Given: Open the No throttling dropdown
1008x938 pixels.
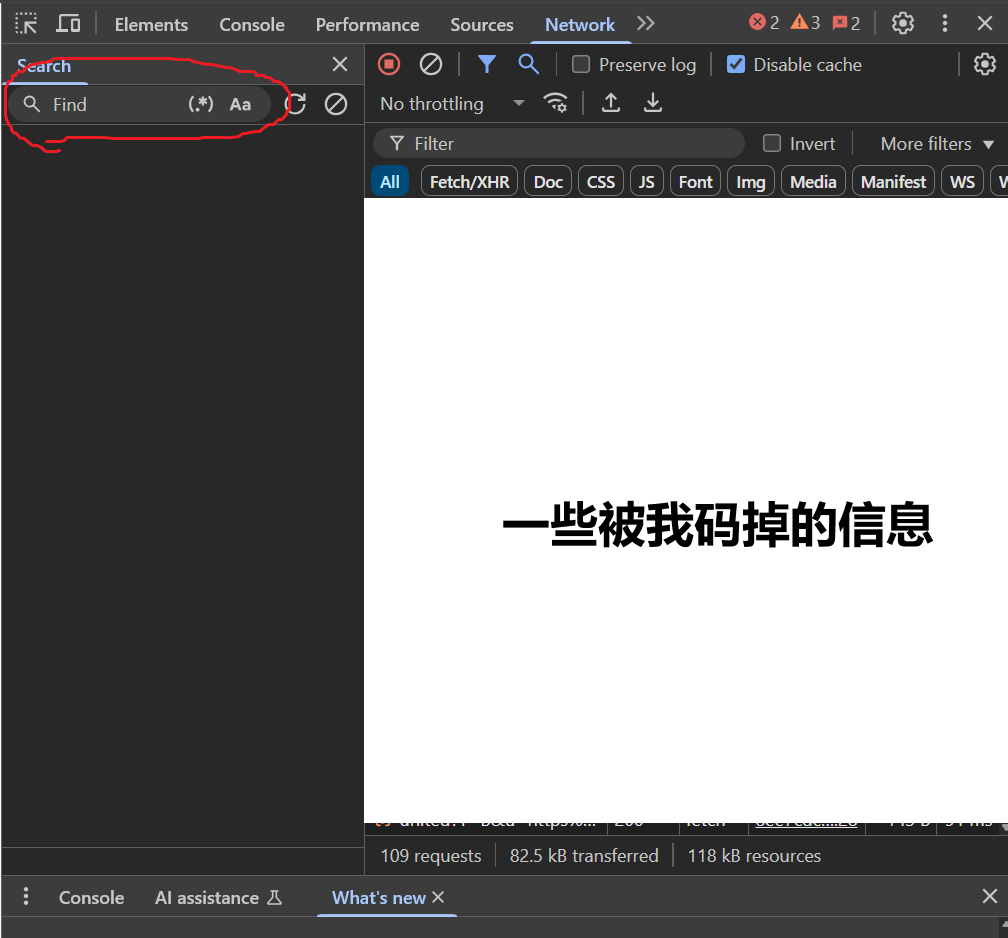Looking at the screenshot, I should click(452, 104).
